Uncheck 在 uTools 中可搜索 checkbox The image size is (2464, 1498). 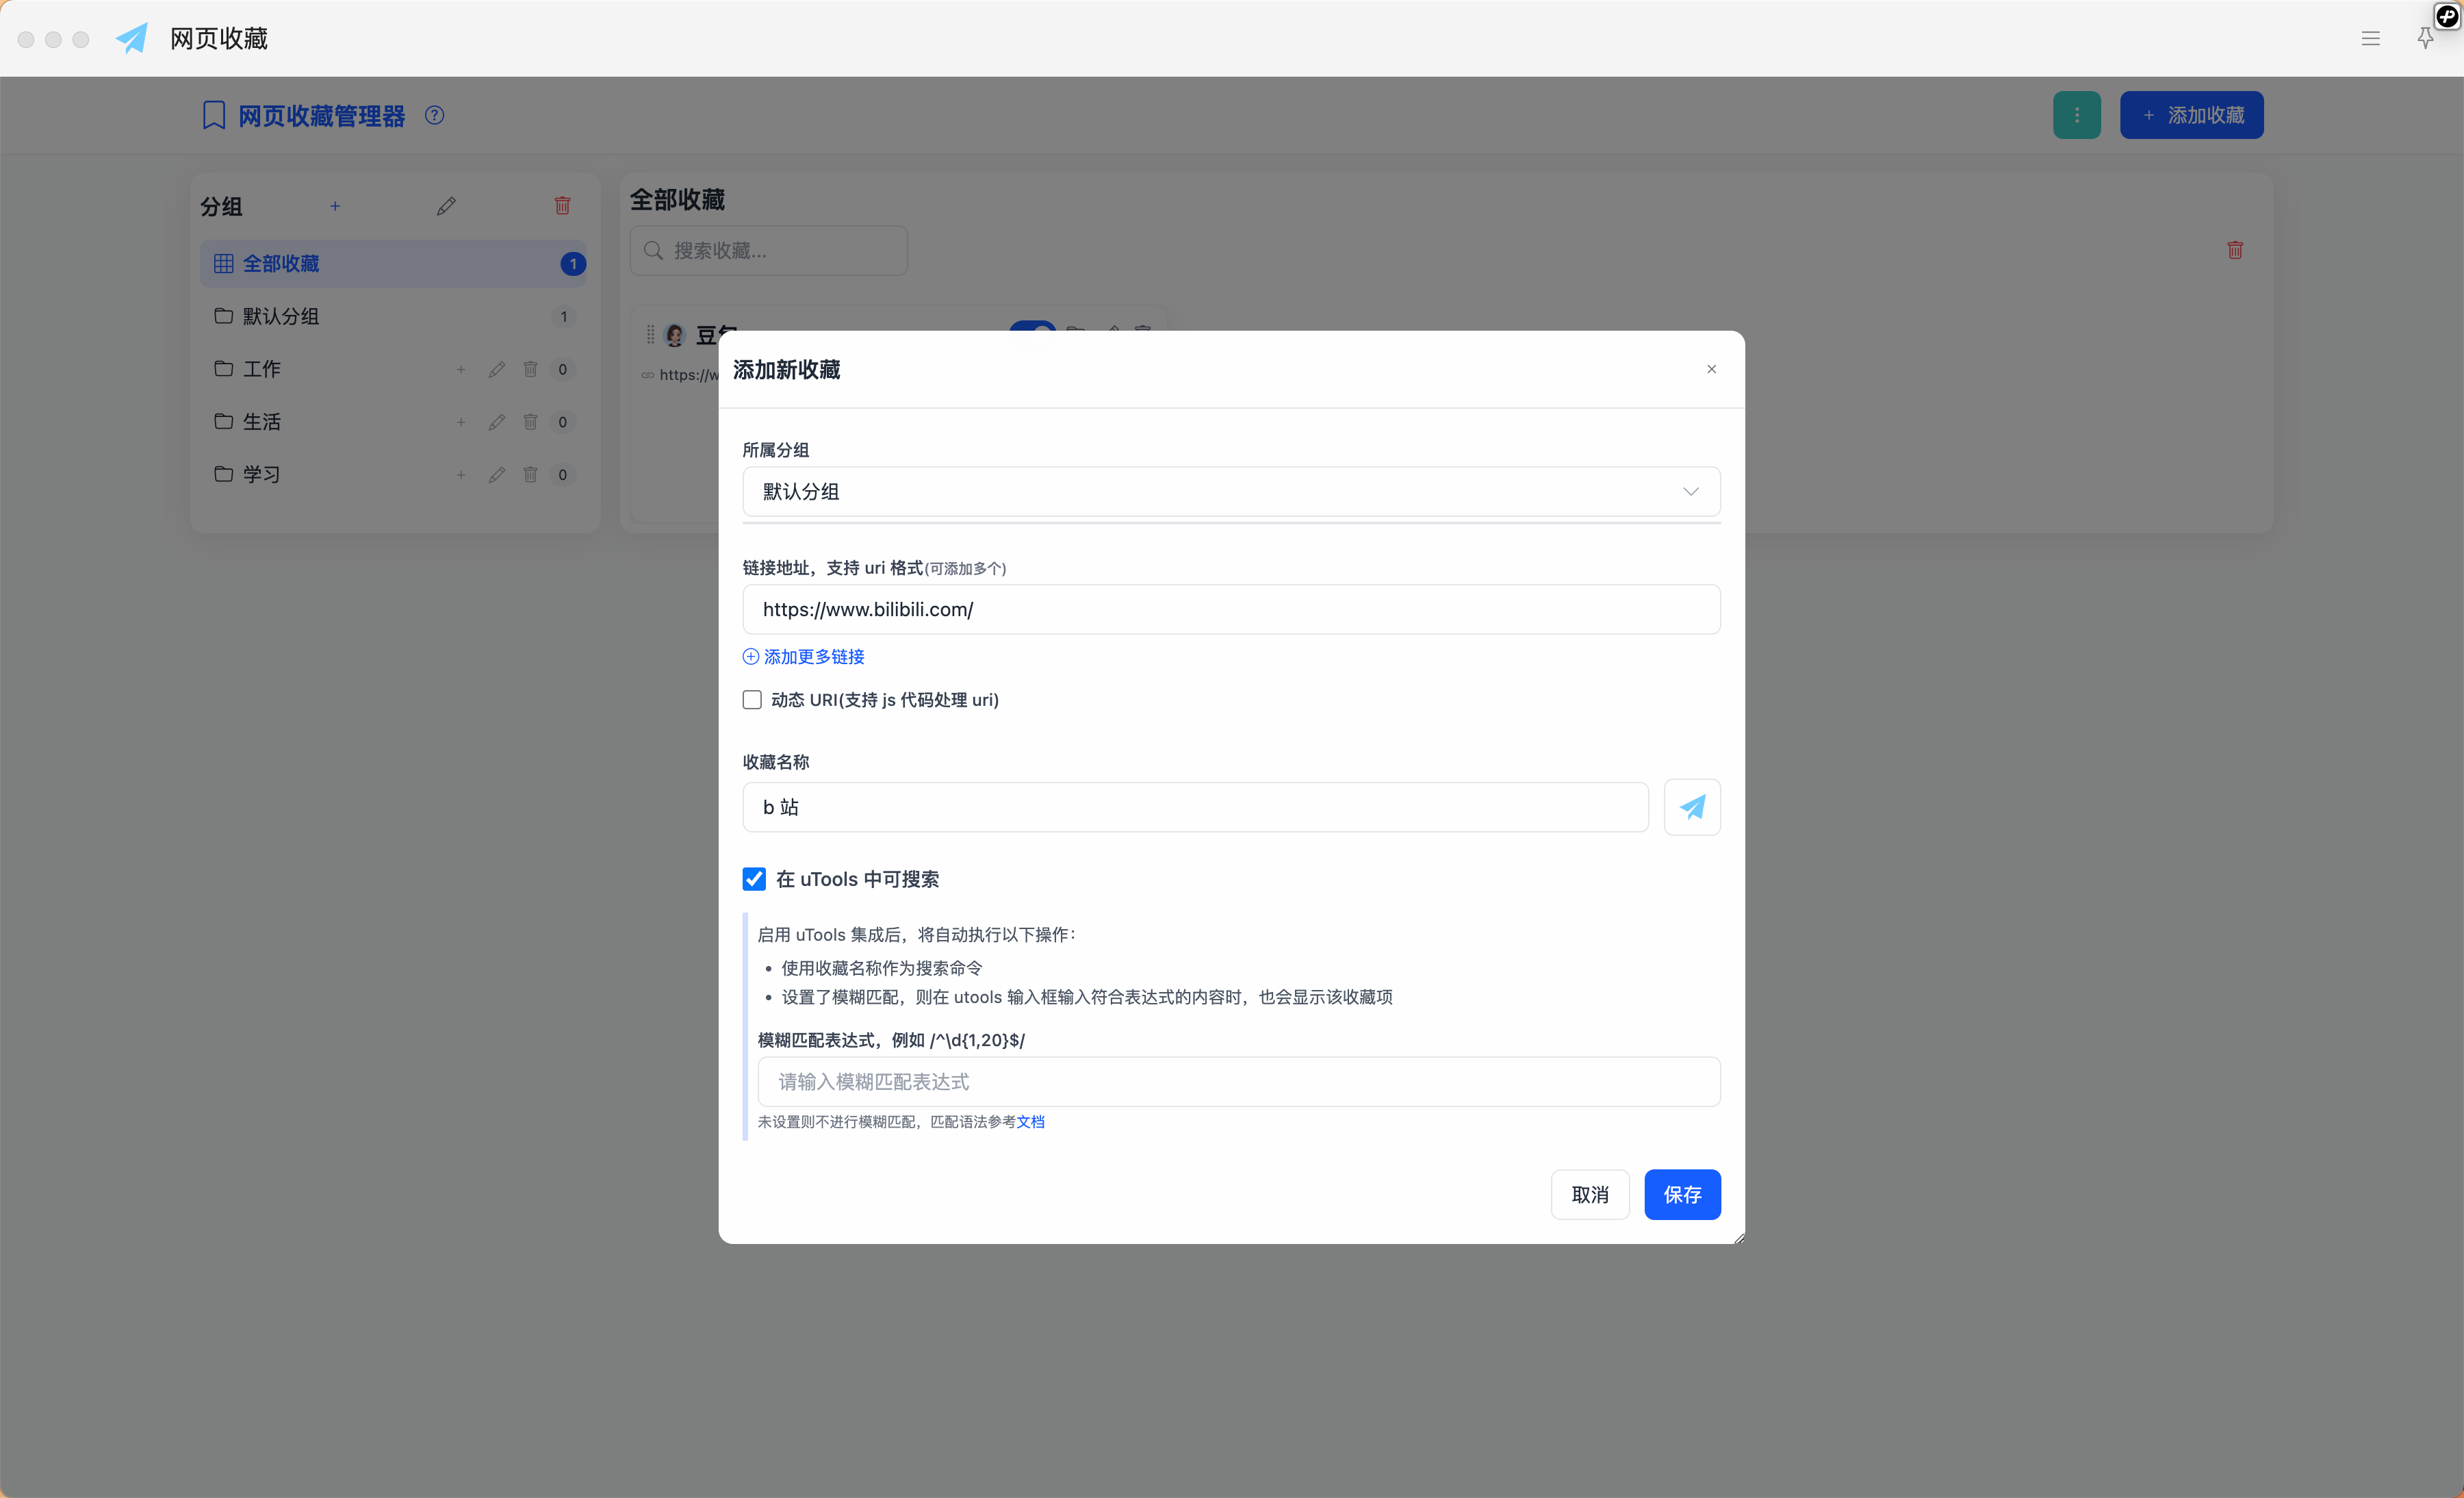pos(754,879)
